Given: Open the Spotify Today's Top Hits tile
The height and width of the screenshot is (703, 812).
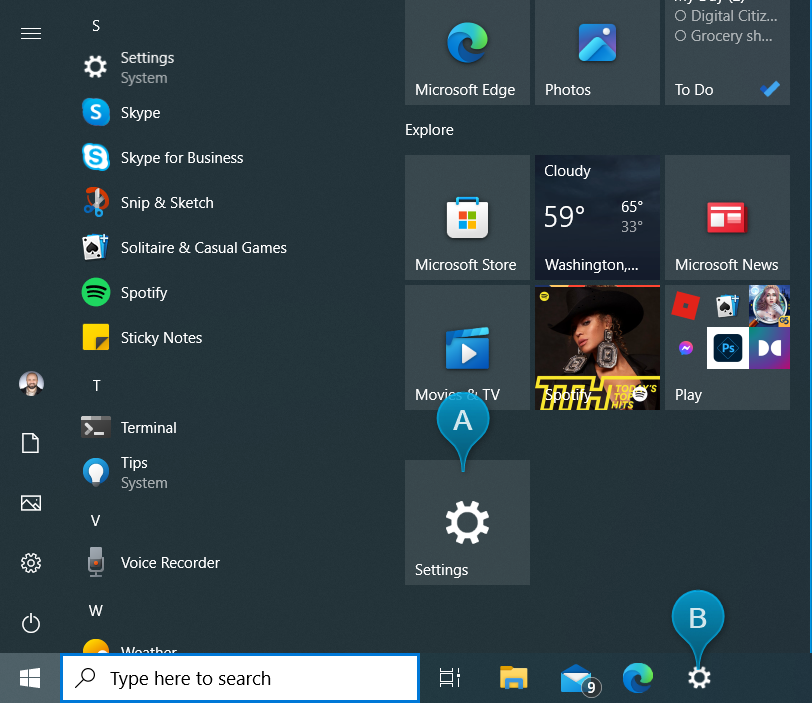Looking at the screenshot, I should [x=597, y=347].
